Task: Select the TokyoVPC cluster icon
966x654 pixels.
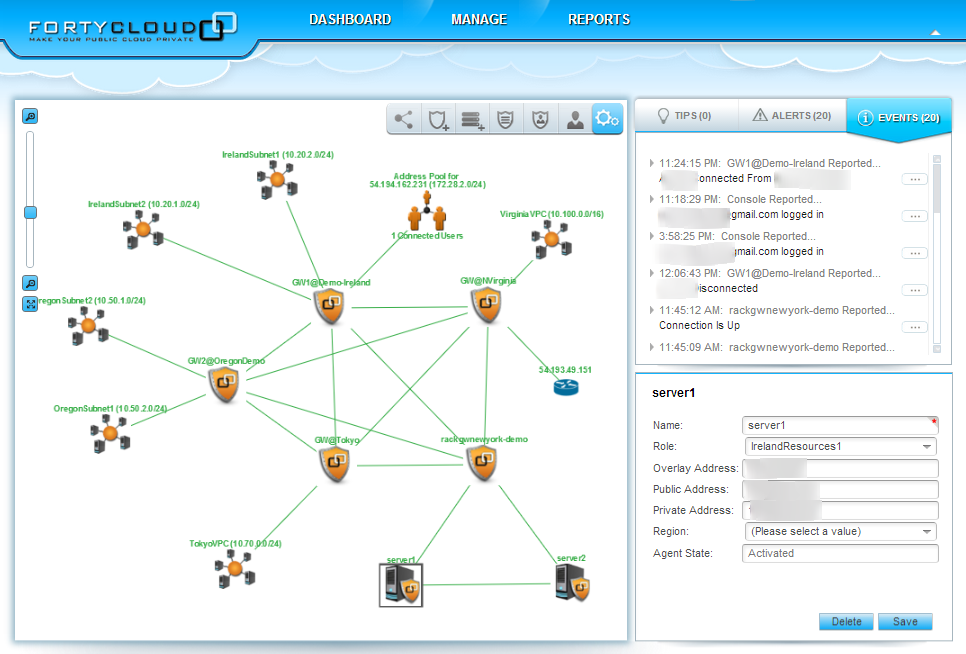Action: (235, 568)
